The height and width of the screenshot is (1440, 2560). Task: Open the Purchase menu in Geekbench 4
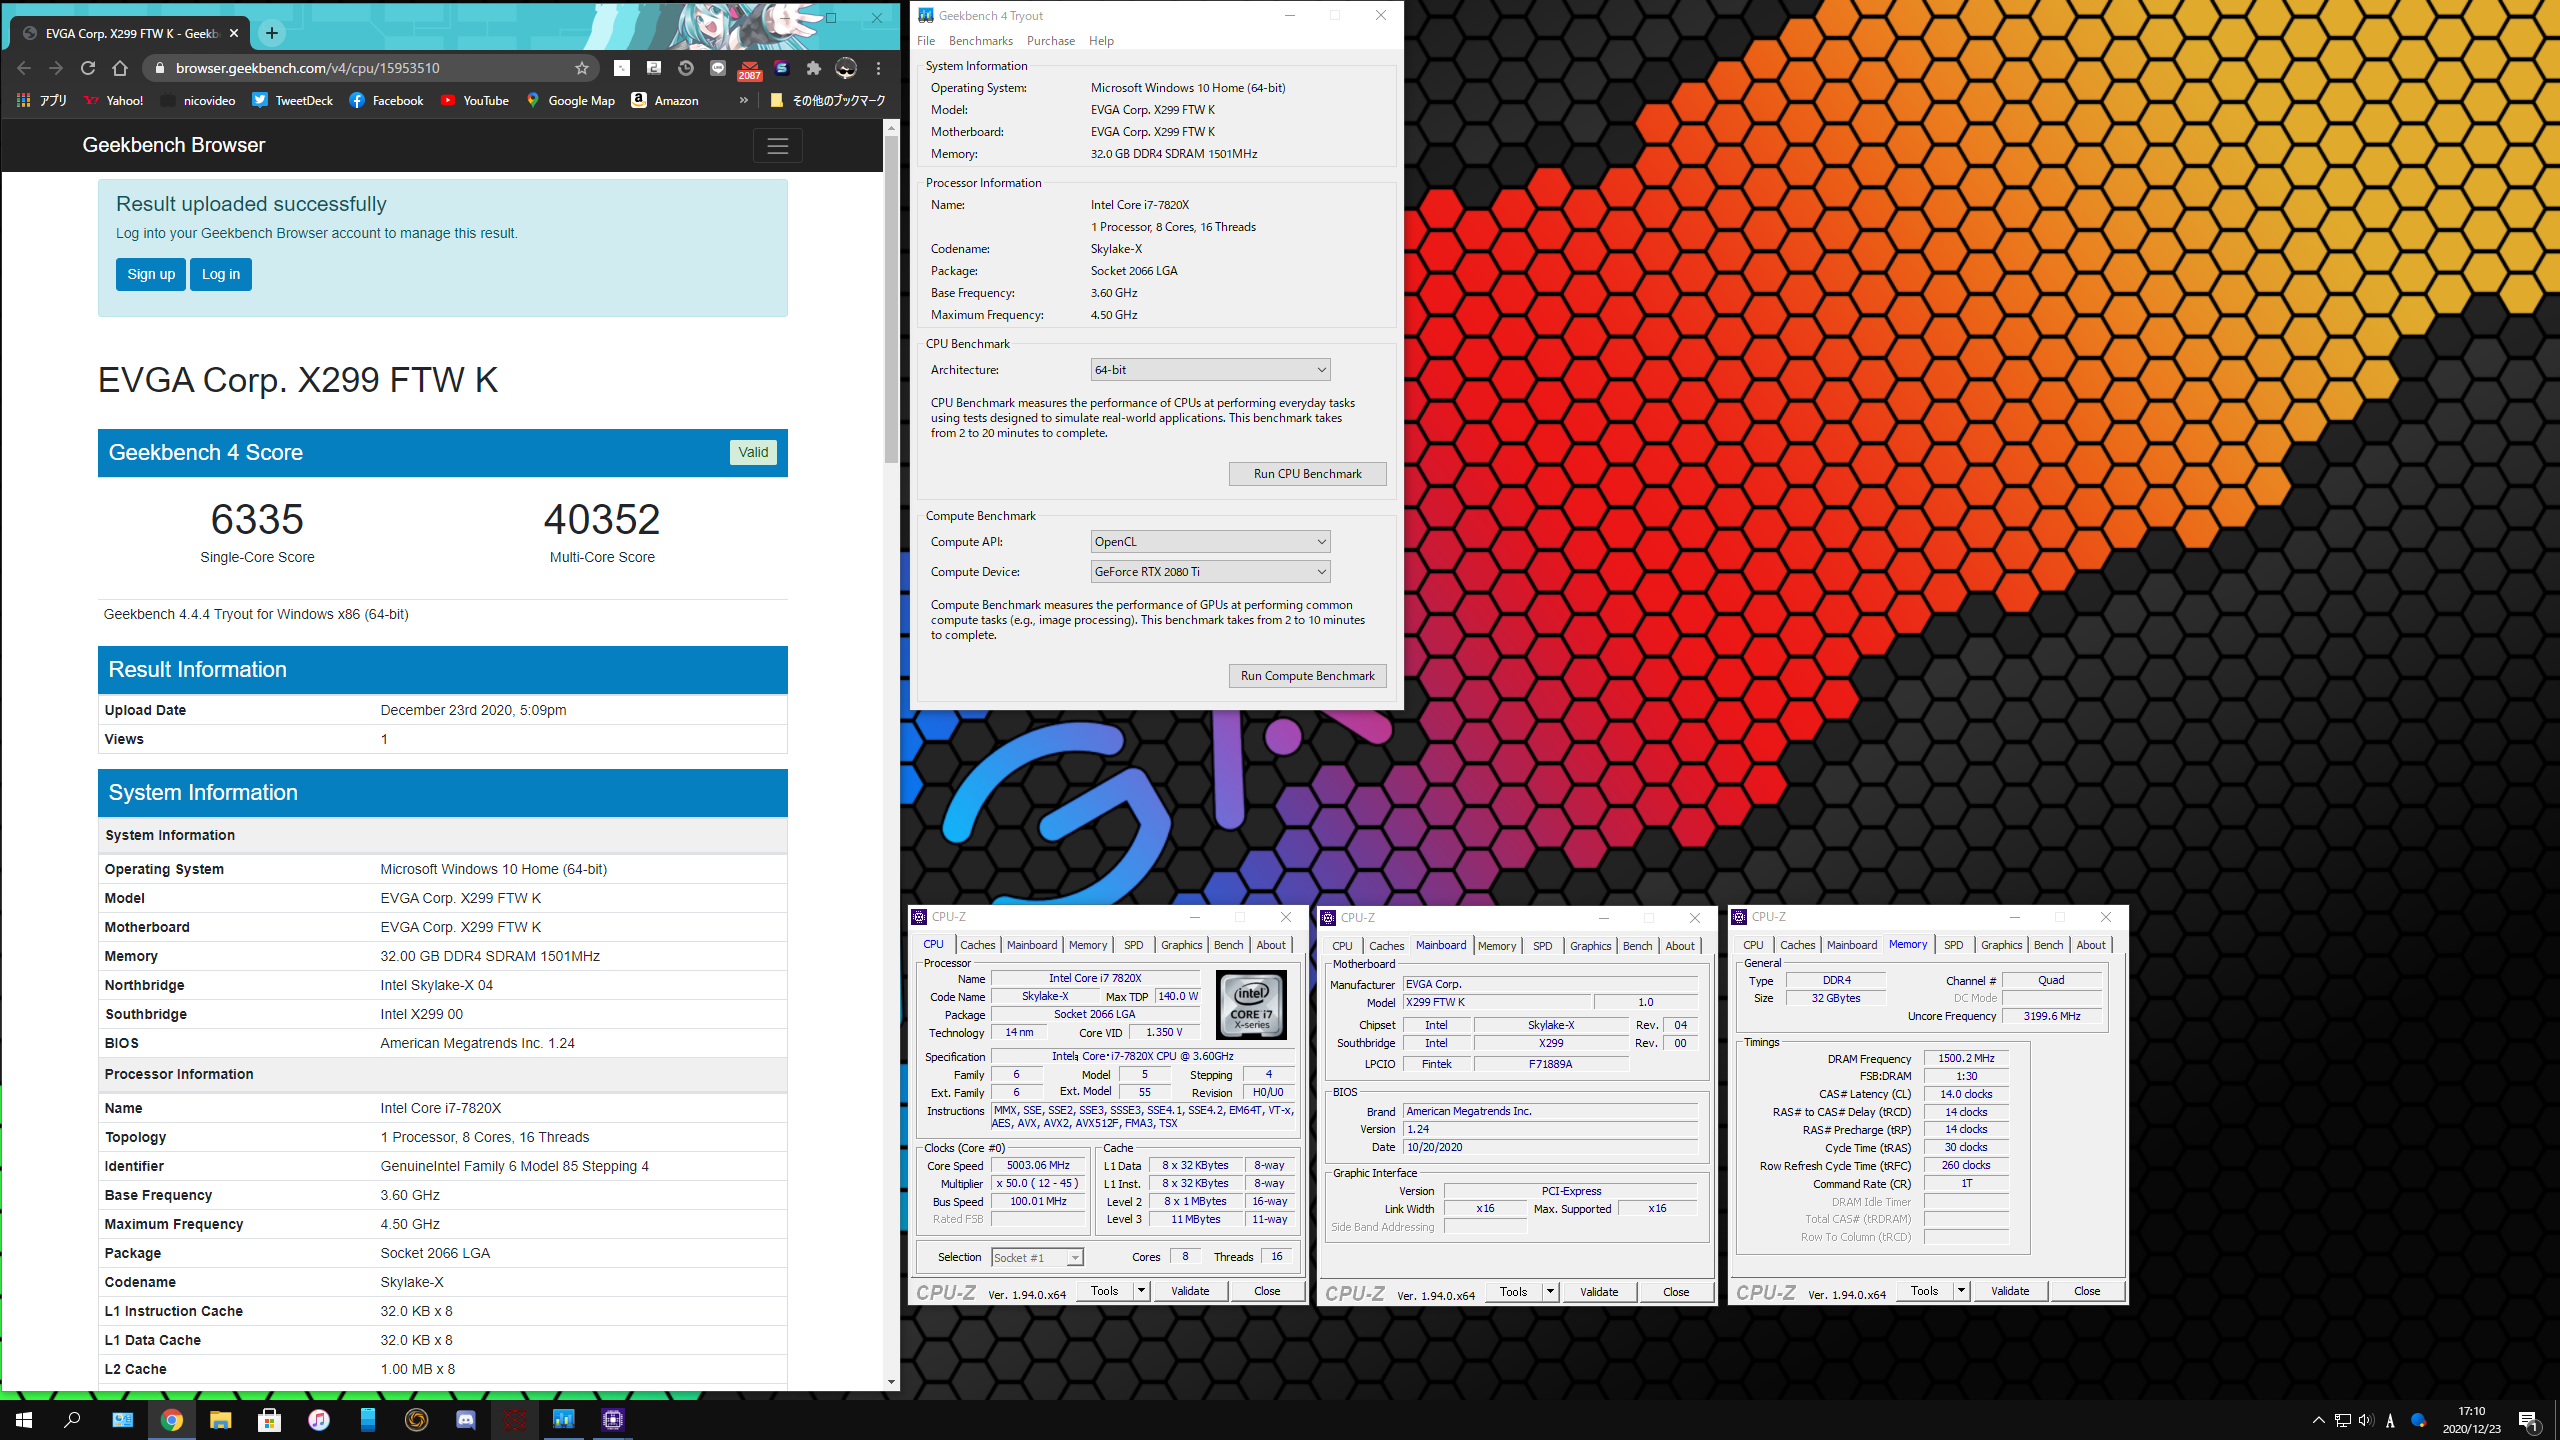pyautogui.click(x=1050, y=41)
